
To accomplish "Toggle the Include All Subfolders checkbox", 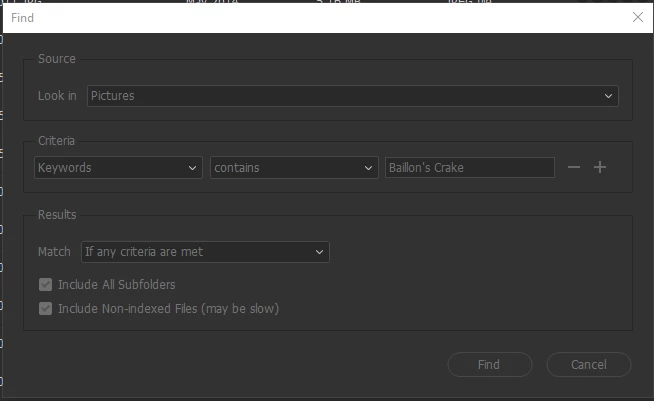I will tap(45, 285).
